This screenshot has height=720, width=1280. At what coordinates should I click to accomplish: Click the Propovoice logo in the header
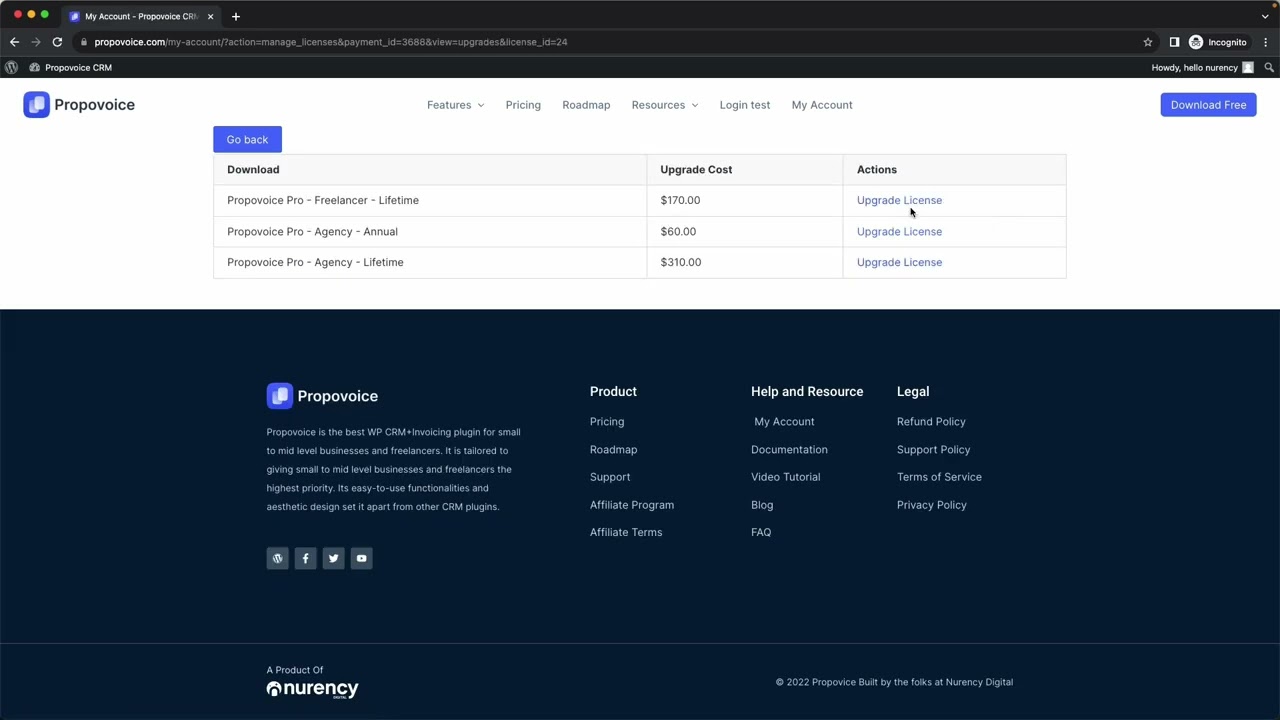tap(79, 105)
